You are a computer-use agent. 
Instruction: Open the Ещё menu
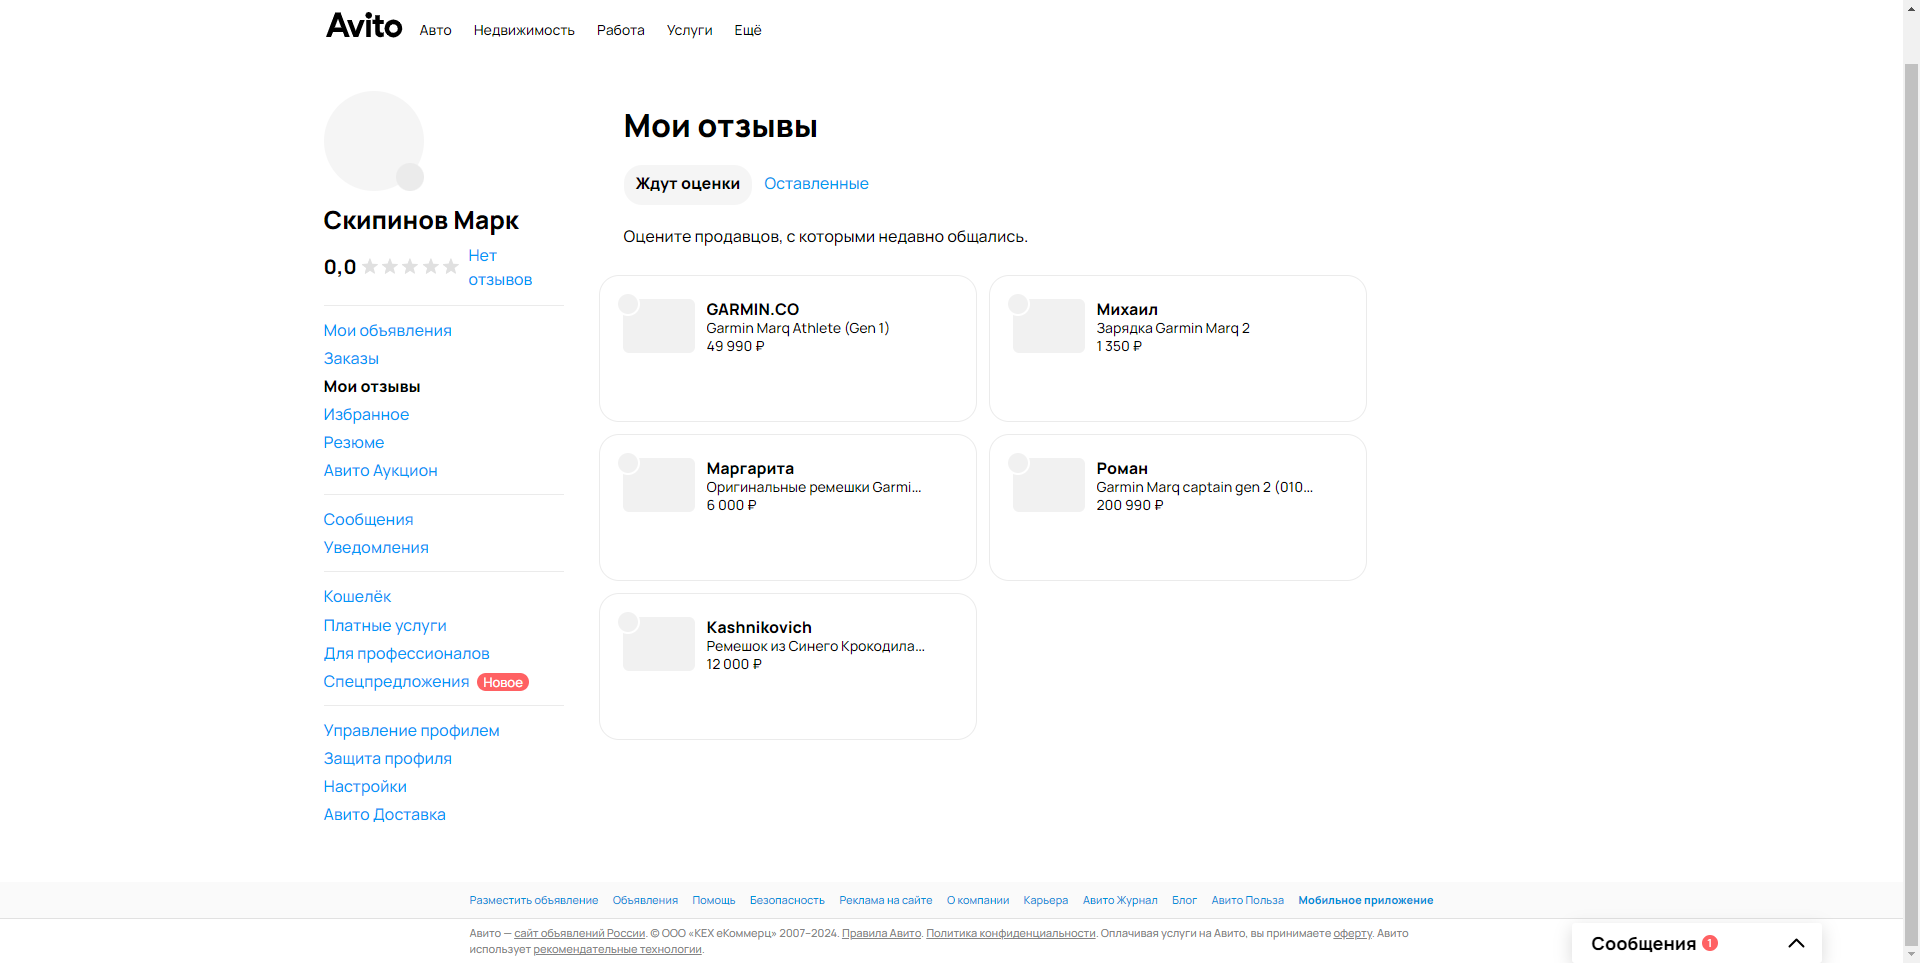[748, 31]
